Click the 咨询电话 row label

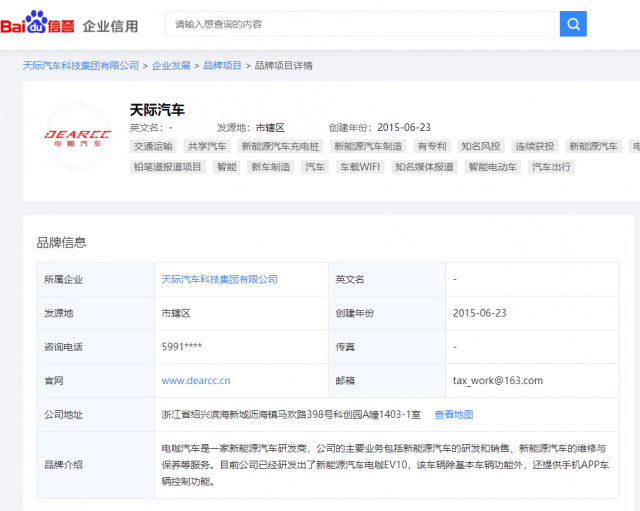pyautogui.click(x=63, y=347)
